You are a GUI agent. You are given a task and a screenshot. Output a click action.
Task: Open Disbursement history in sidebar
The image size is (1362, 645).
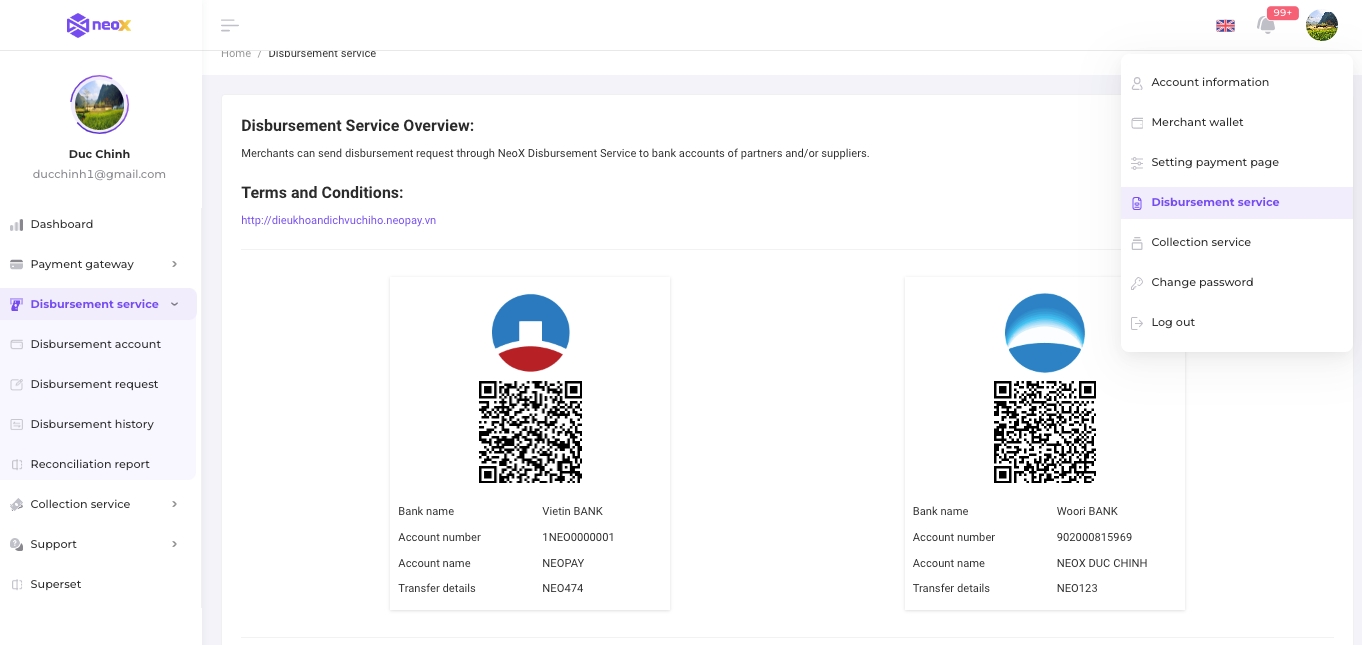pos(92,424)
